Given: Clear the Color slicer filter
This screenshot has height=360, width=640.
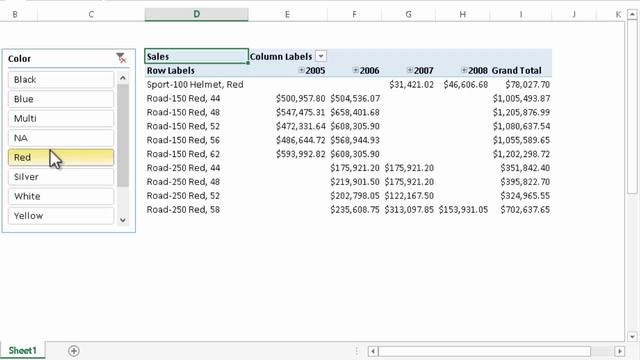Looking at the screenshot, I should 121,58.
